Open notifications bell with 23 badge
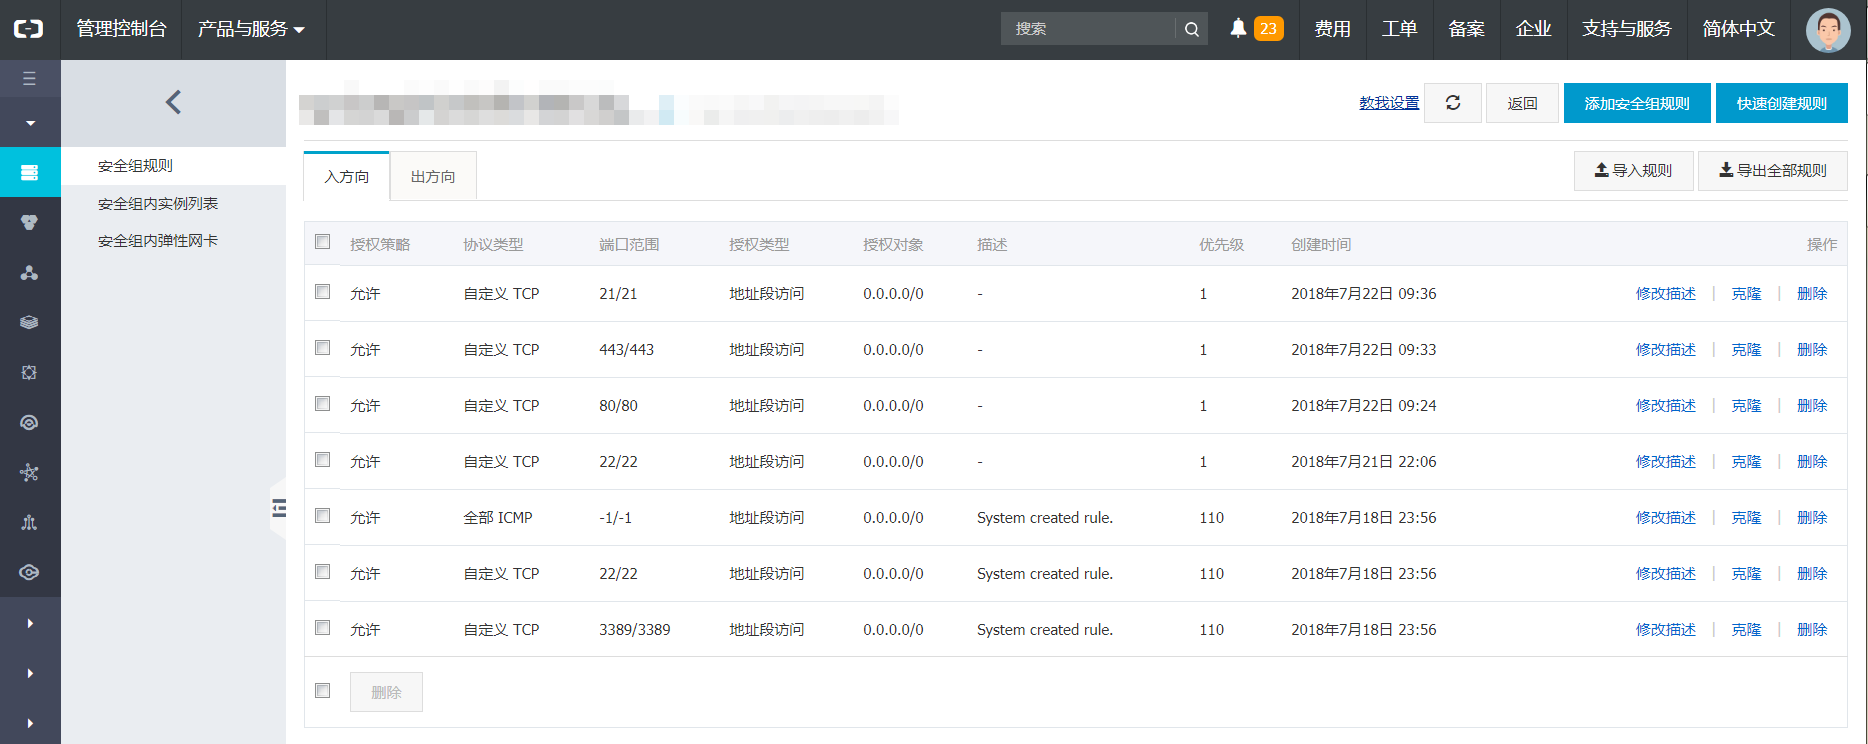The height and width of the screenshot is (744, 1868). click(1257, 29)
